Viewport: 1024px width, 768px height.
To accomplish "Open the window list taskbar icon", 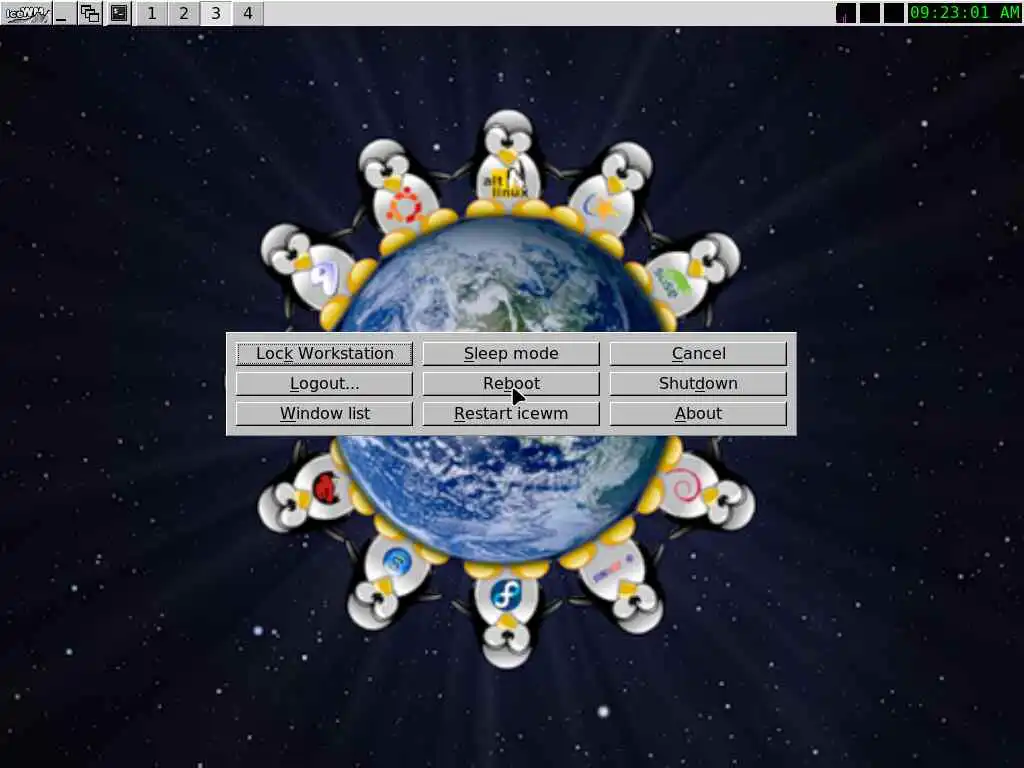I will click(90, 13).
